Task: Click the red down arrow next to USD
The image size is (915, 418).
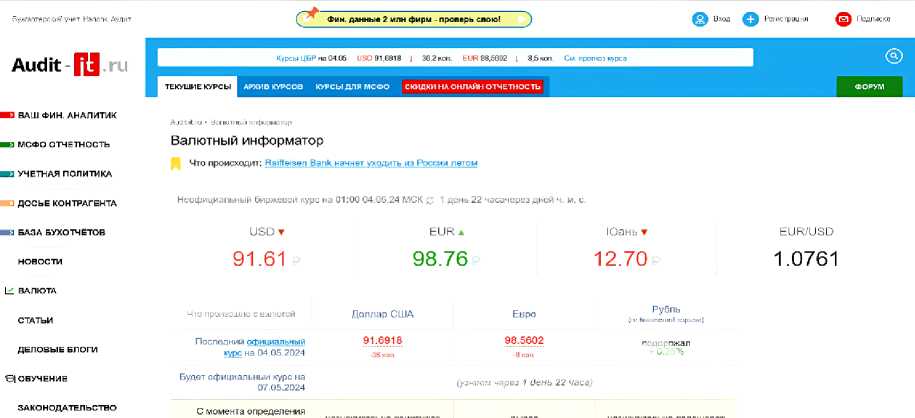Action: [x=281, y=232]
